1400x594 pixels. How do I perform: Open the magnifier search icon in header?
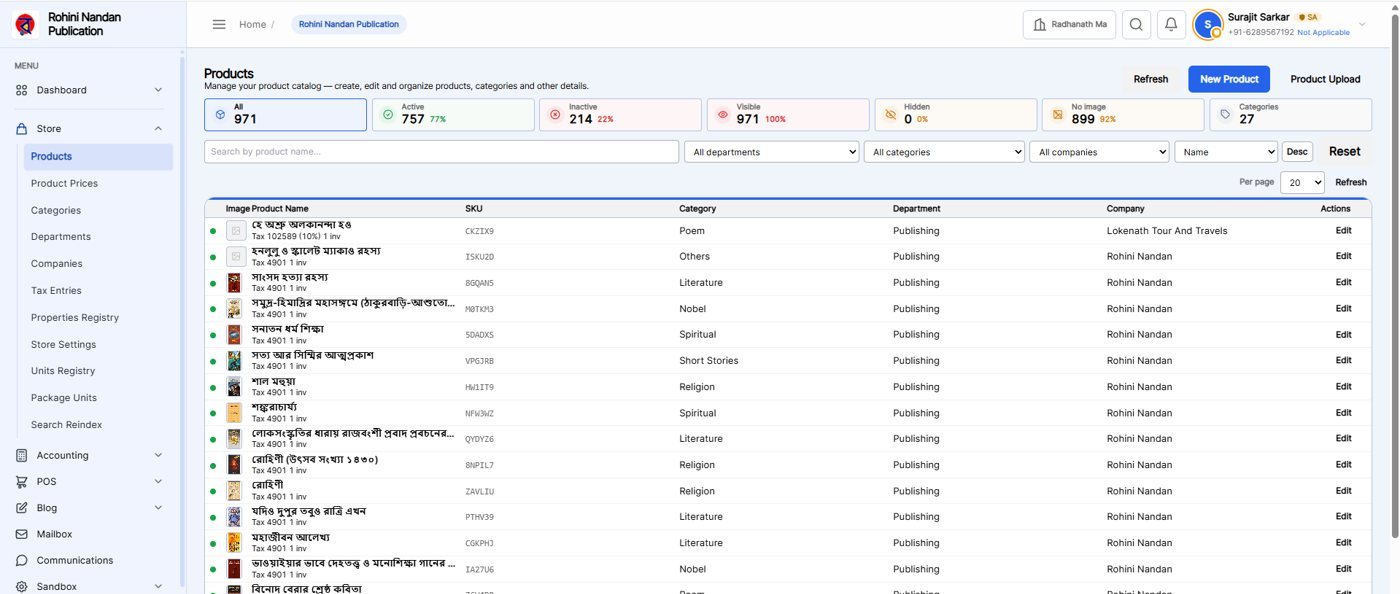pos(1136,25)
